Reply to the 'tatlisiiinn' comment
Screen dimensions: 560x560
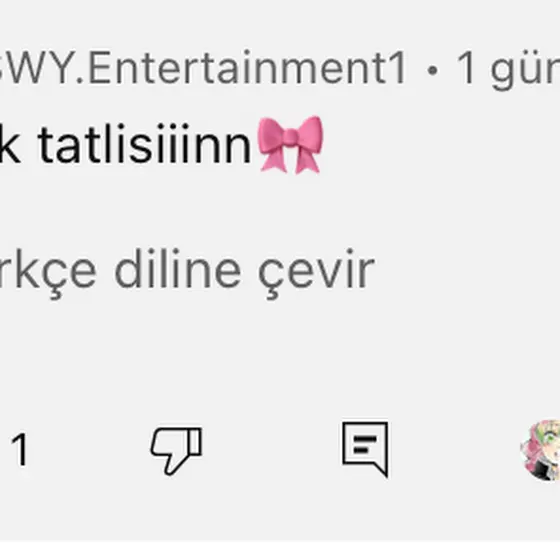pyautogui.click(x=365, y=449)
